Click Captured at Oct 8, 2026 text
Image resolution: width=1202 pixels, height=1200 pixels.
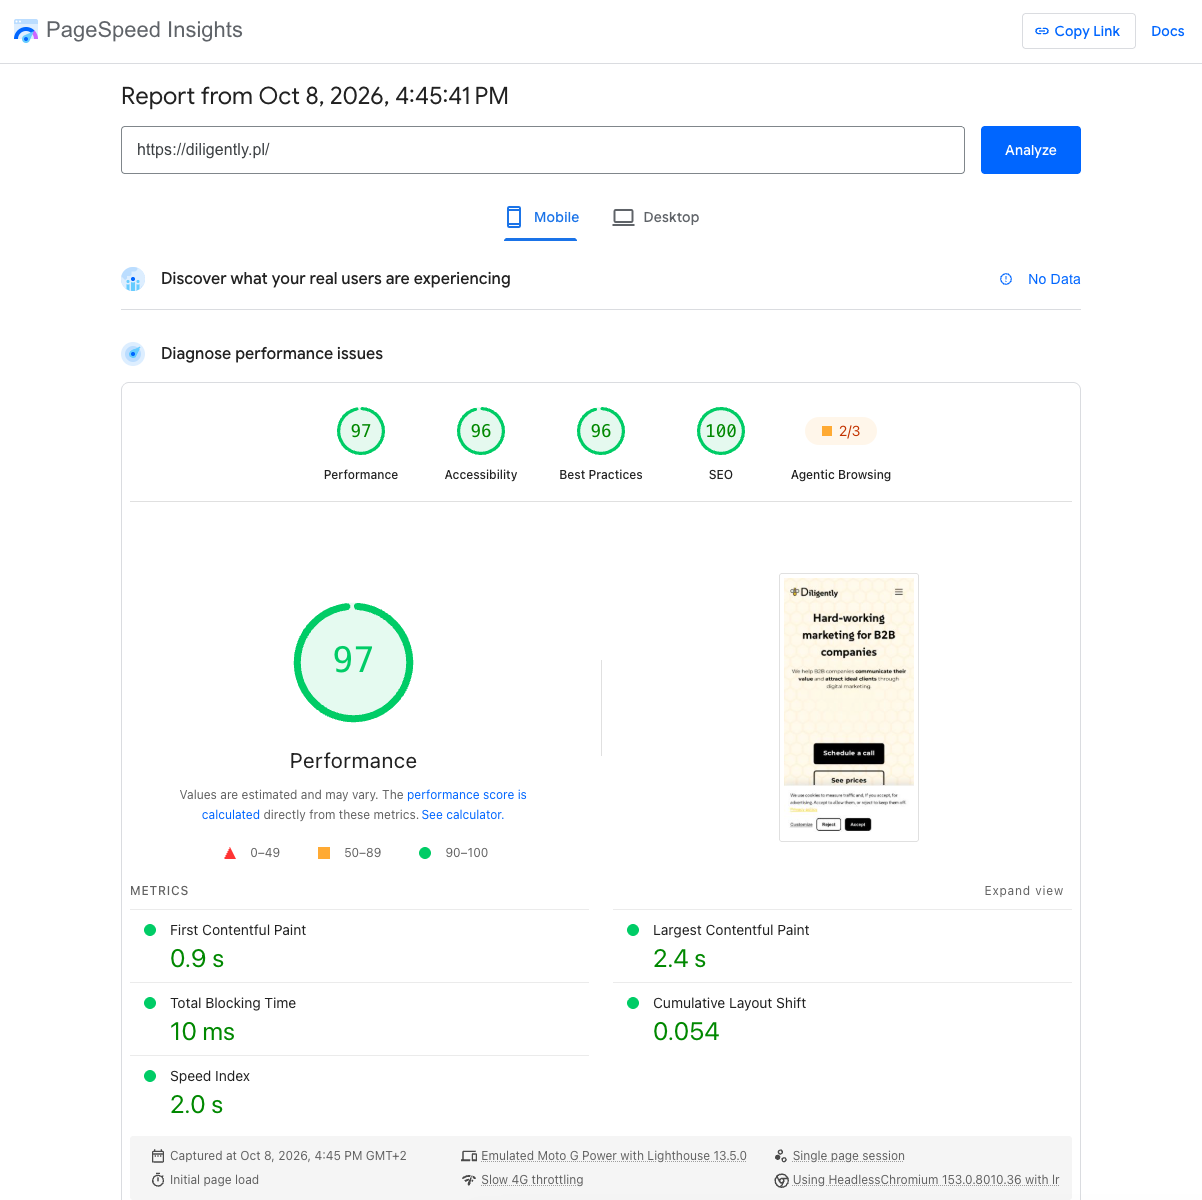288,1156
